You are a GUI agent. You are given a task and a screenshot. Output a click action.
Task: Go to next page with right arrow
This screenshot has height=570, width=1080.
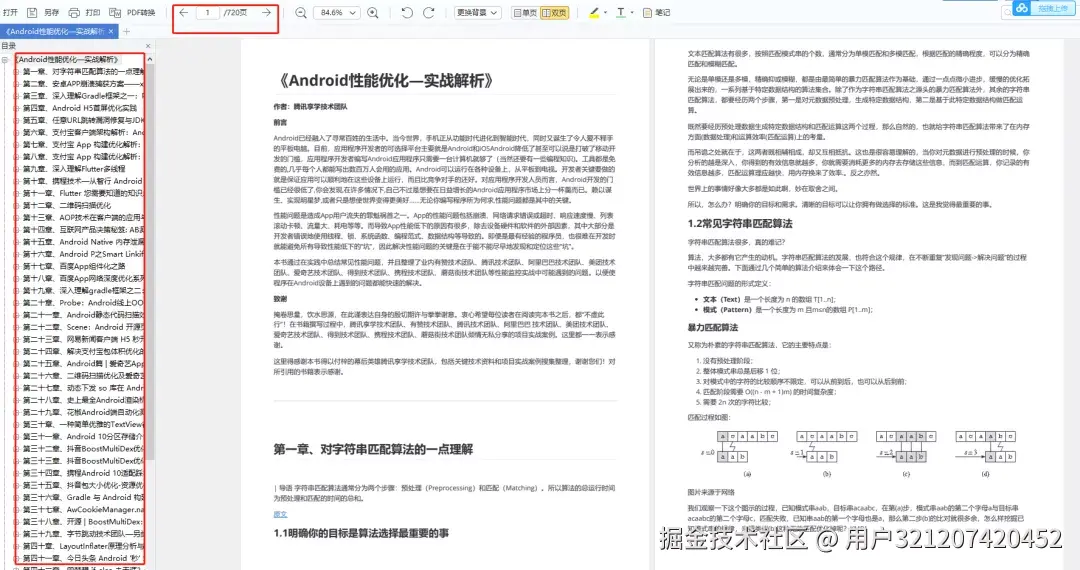tap(267, 12)
